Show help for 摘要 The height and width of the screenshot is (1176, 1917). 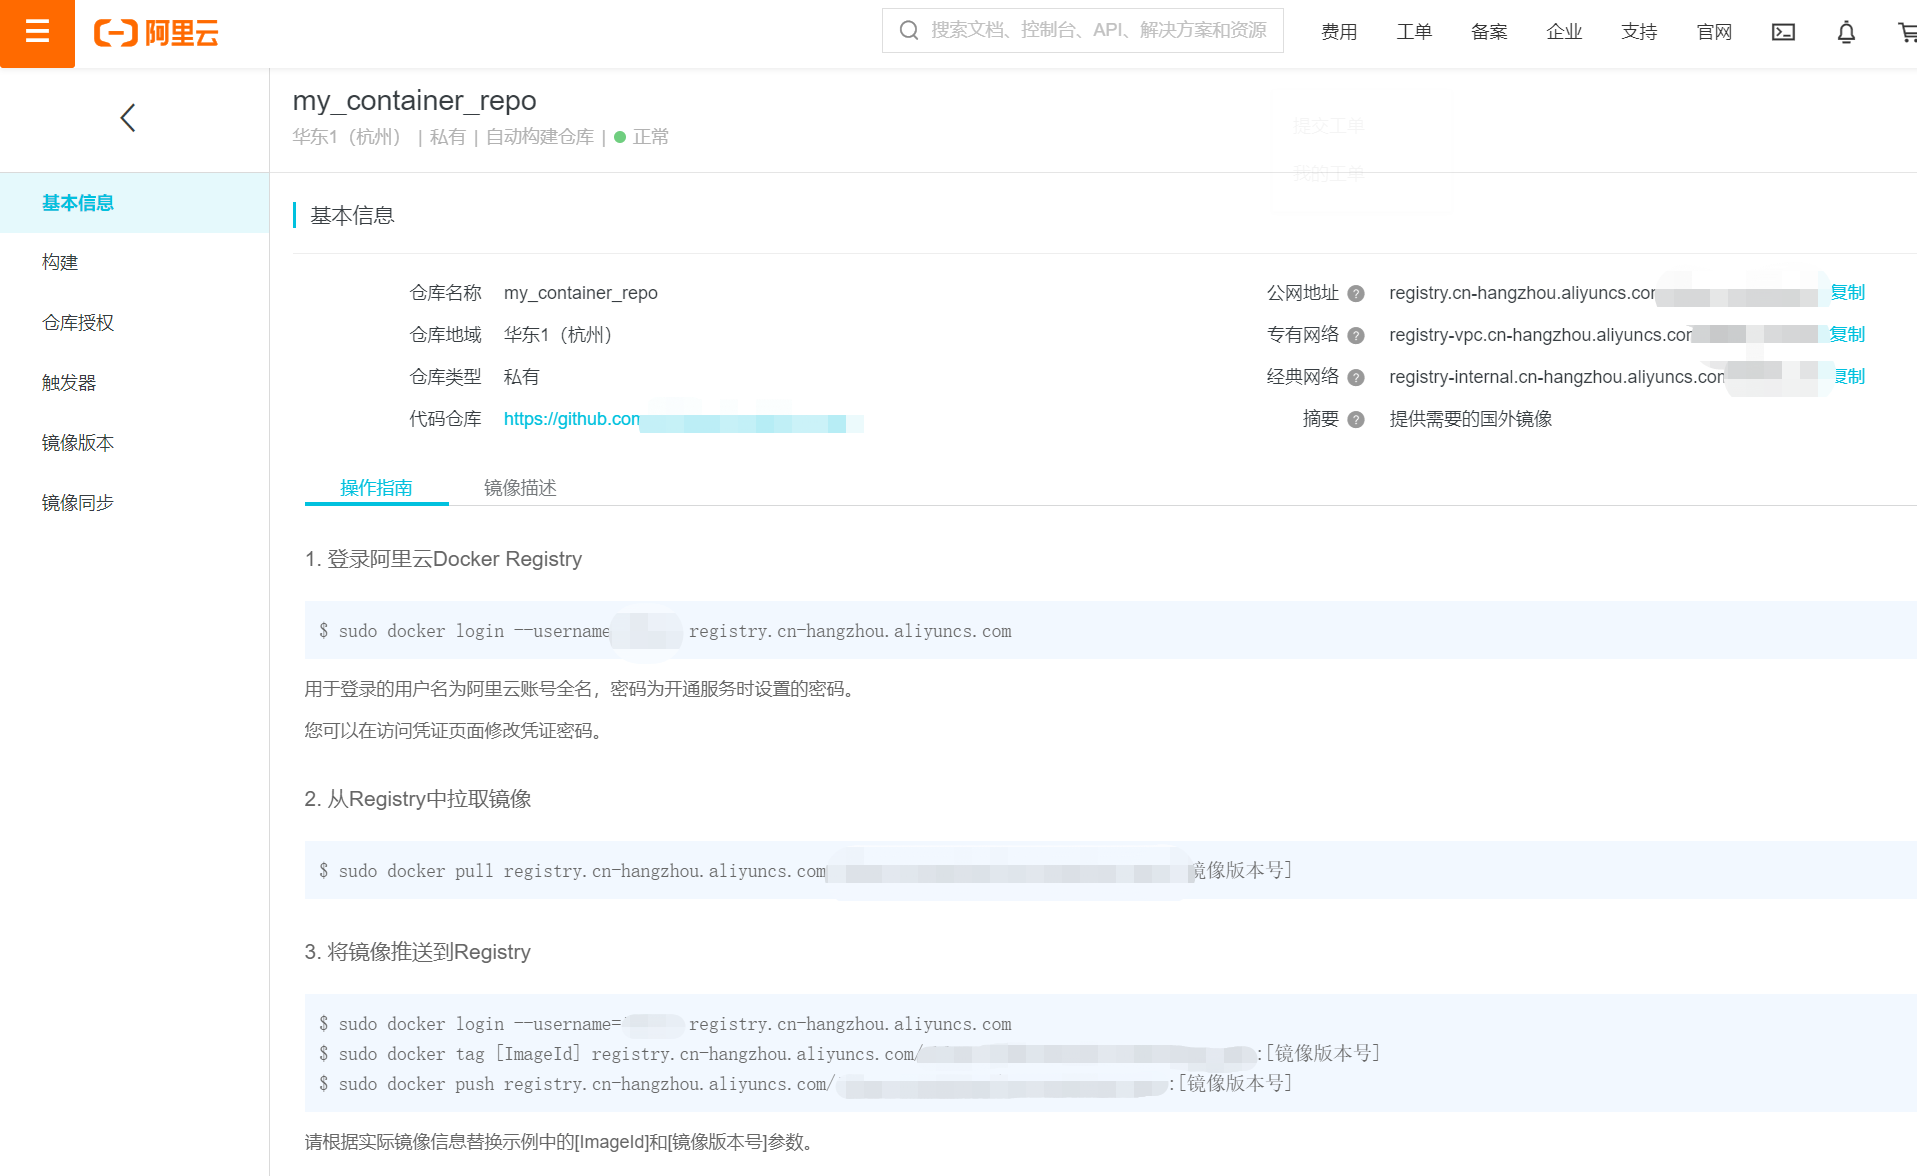pos(1356,419)
